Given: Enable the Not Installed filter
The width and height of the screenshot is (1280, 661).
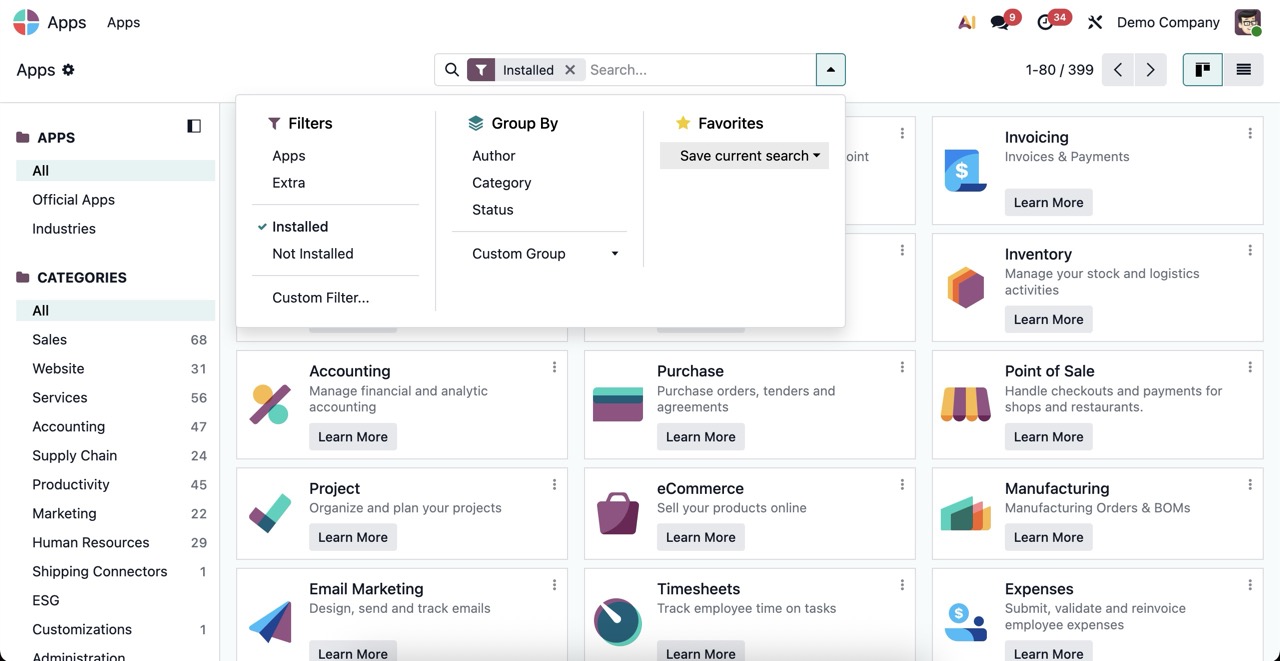Looking at the screenshot, I should (312, 254).
